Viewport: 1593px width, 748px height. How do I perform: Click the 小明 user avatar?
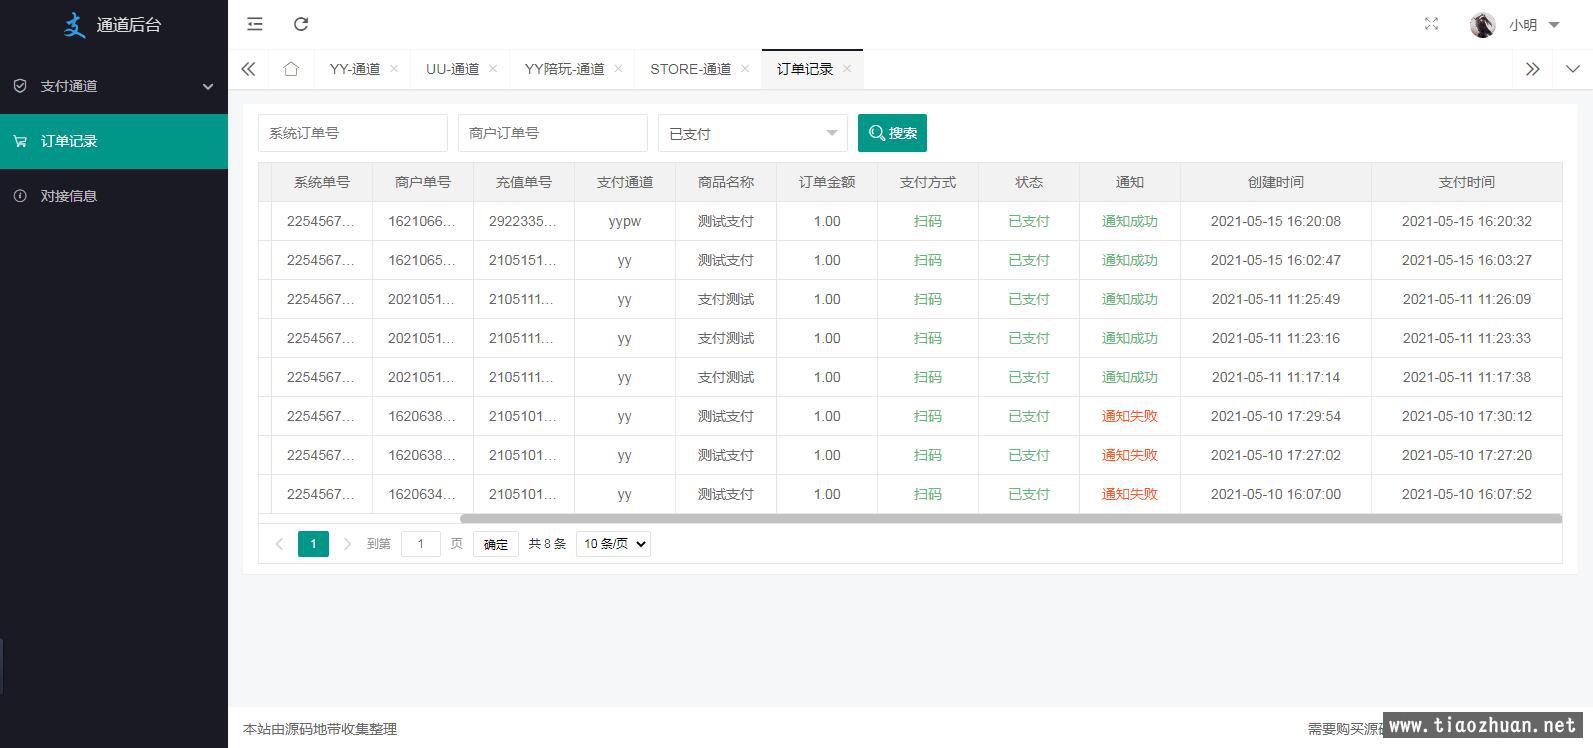1482,25
